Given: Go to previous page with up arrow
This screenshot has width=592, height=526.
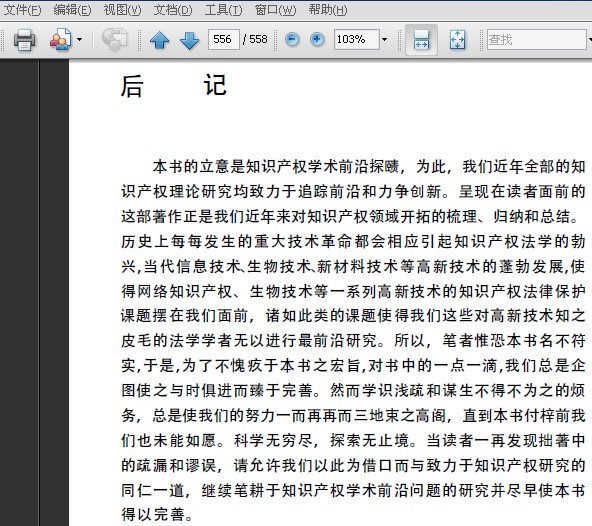Looking at the screenshot, I should point(159,40).
